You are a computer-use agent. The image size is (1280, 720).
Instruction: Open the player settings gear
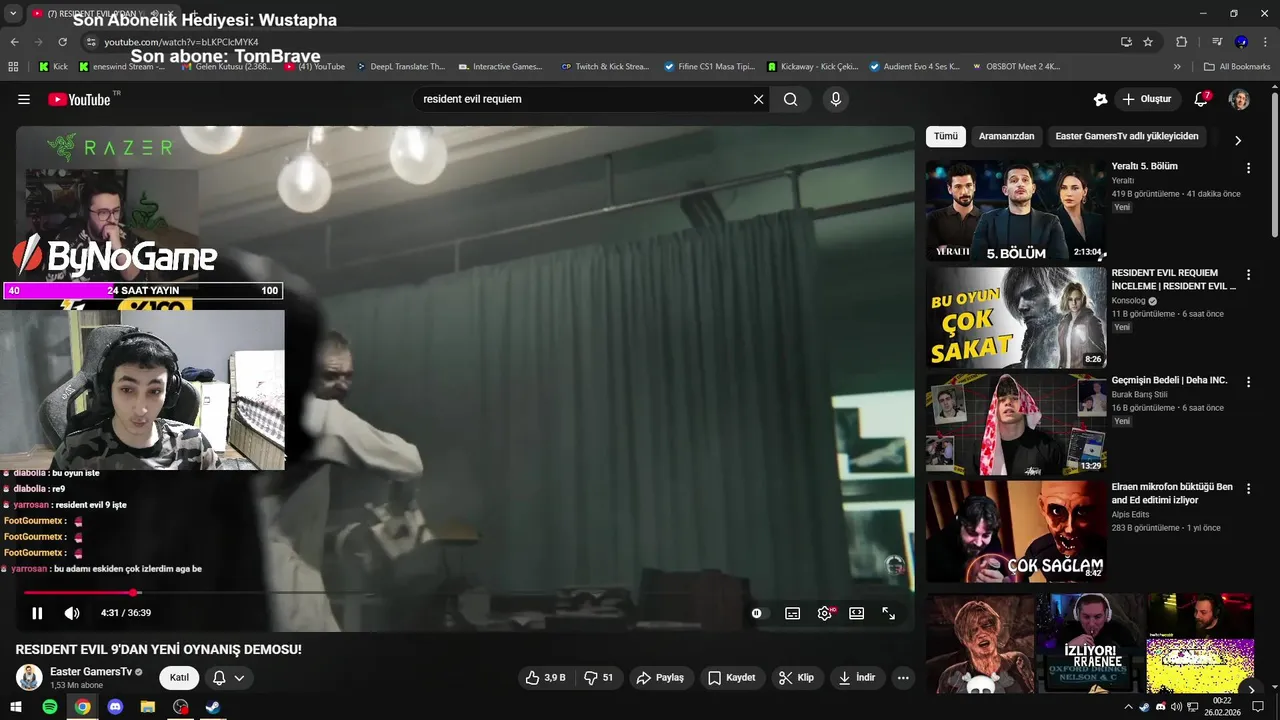(825, 613)
